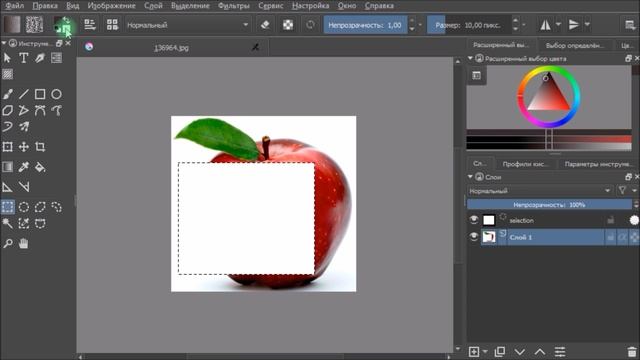Screen dimensions: 640x360
Task: Open the Слой menu
Action: 153,6
